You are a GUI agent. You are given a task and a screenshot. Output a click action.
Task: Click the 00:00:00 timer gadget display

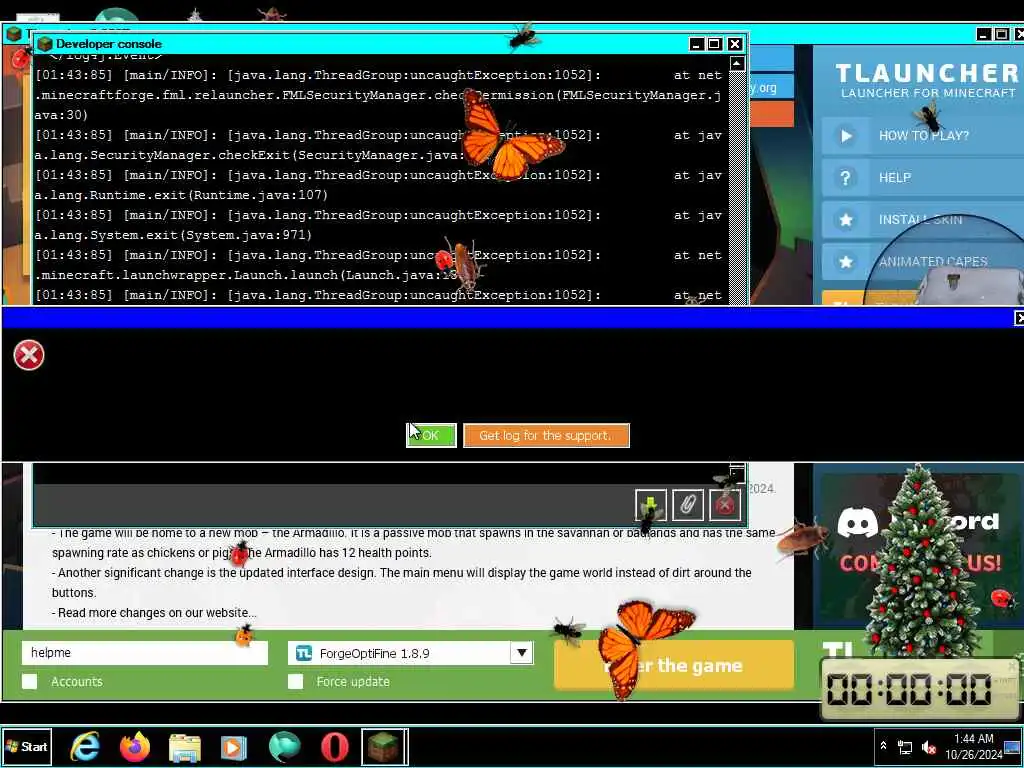[910, 689]
